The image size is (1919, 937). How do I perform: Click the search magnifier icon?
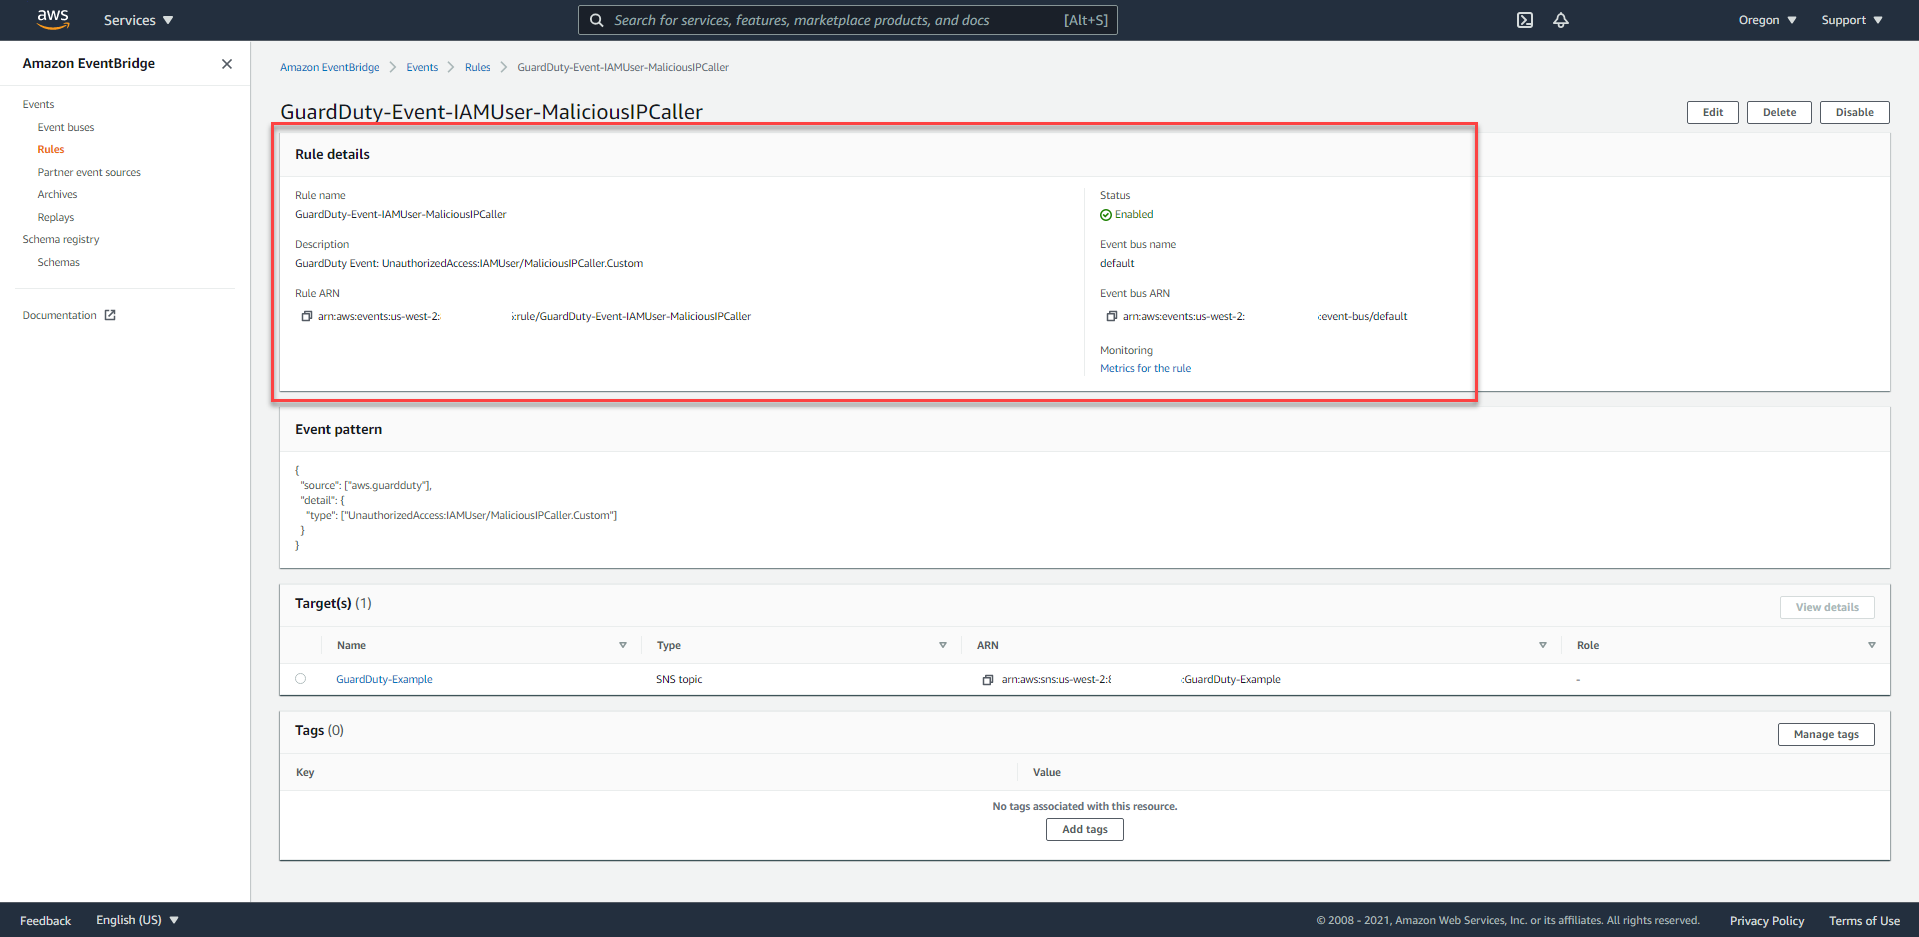[596, 20]
